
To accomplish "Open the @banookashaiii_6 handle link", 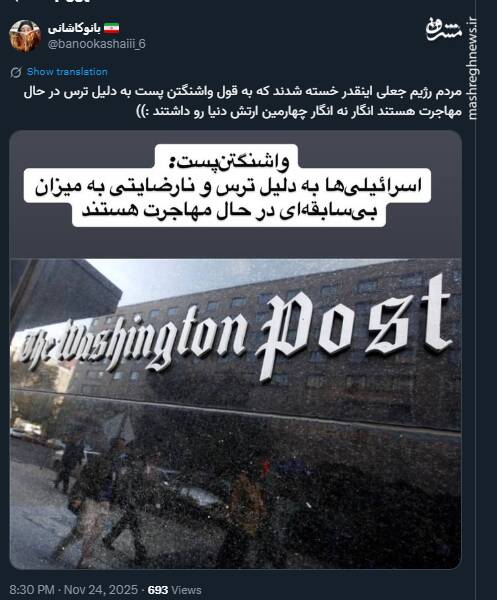I will (x=96, y=44).
